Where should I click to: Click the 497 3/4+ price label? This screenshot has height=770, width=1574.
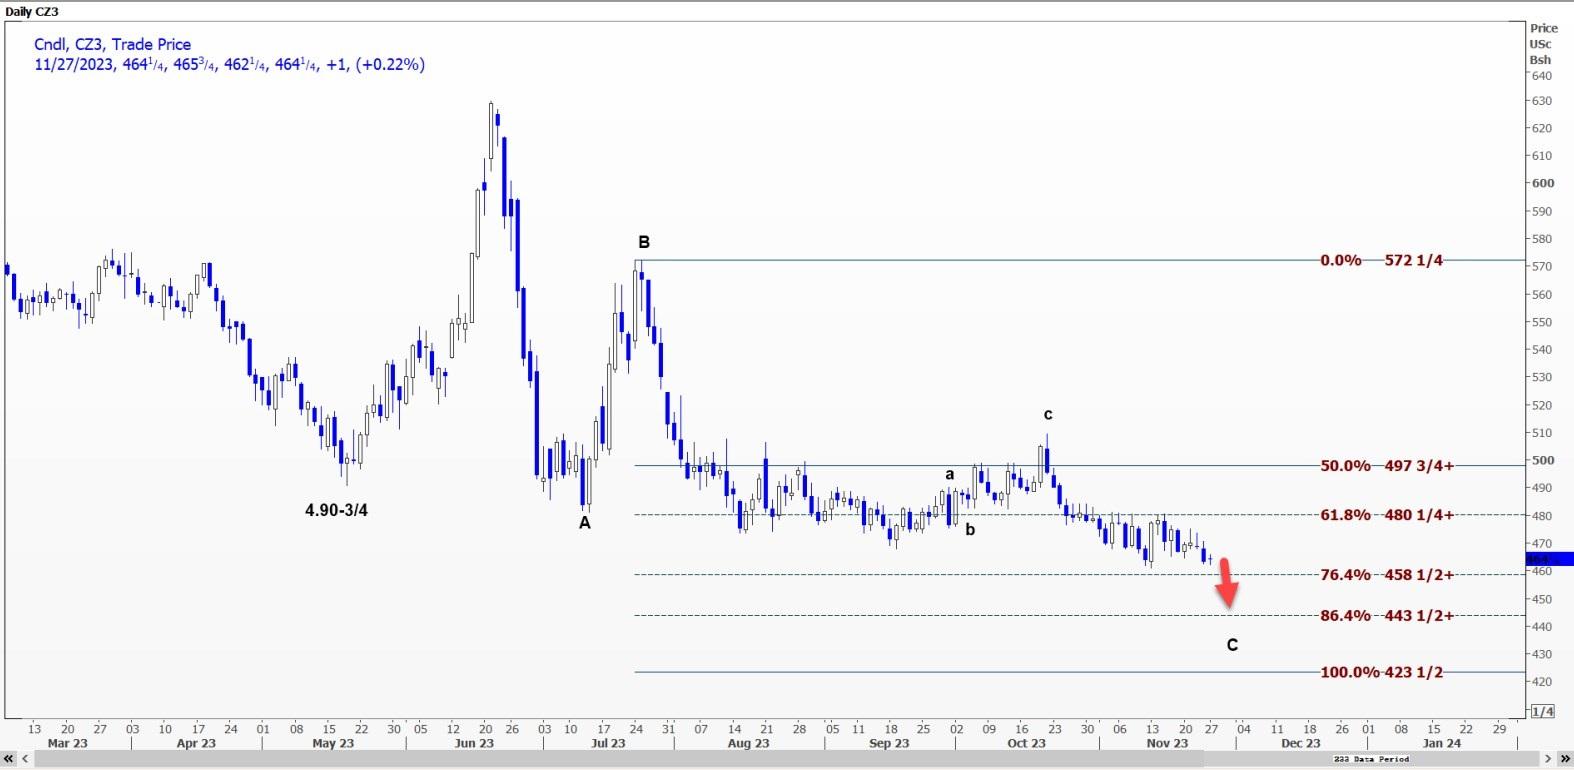coord(1419,466)
